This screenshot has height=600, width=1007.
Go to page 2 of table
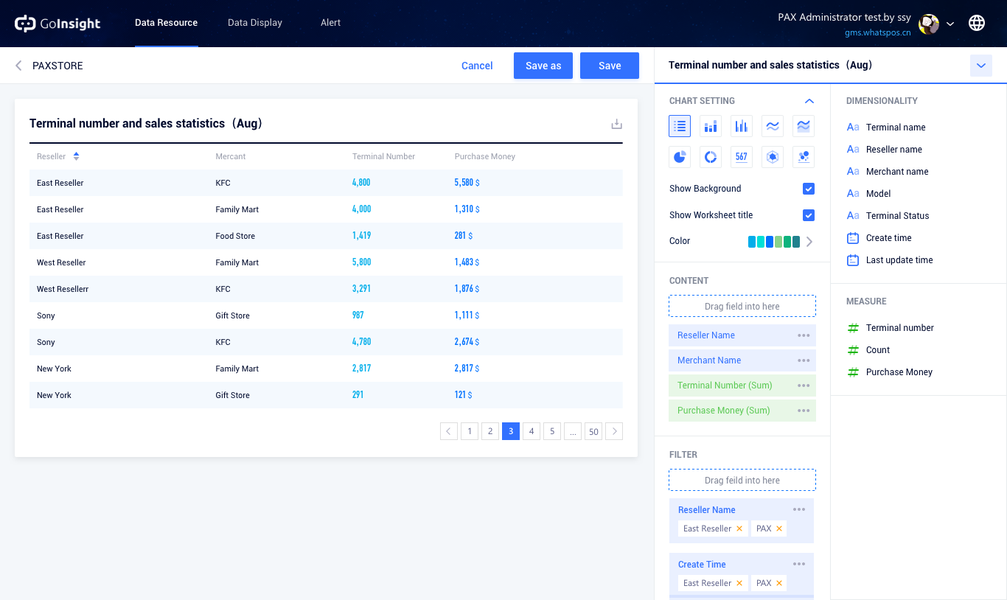(490, 431)
